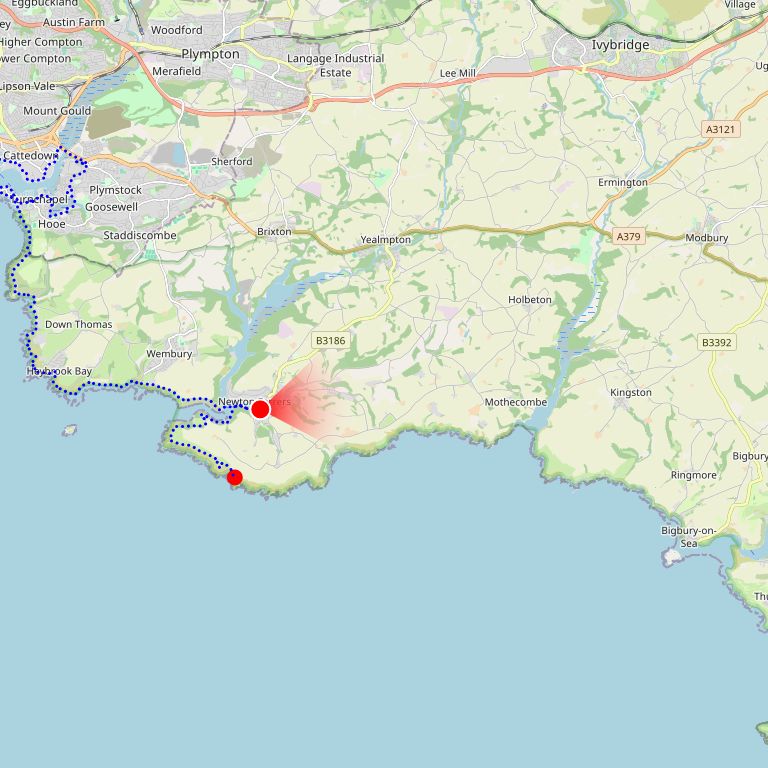Click the Wembury village label
The height and width of the screenshot is (768, 768).
(x=169, y=354)
